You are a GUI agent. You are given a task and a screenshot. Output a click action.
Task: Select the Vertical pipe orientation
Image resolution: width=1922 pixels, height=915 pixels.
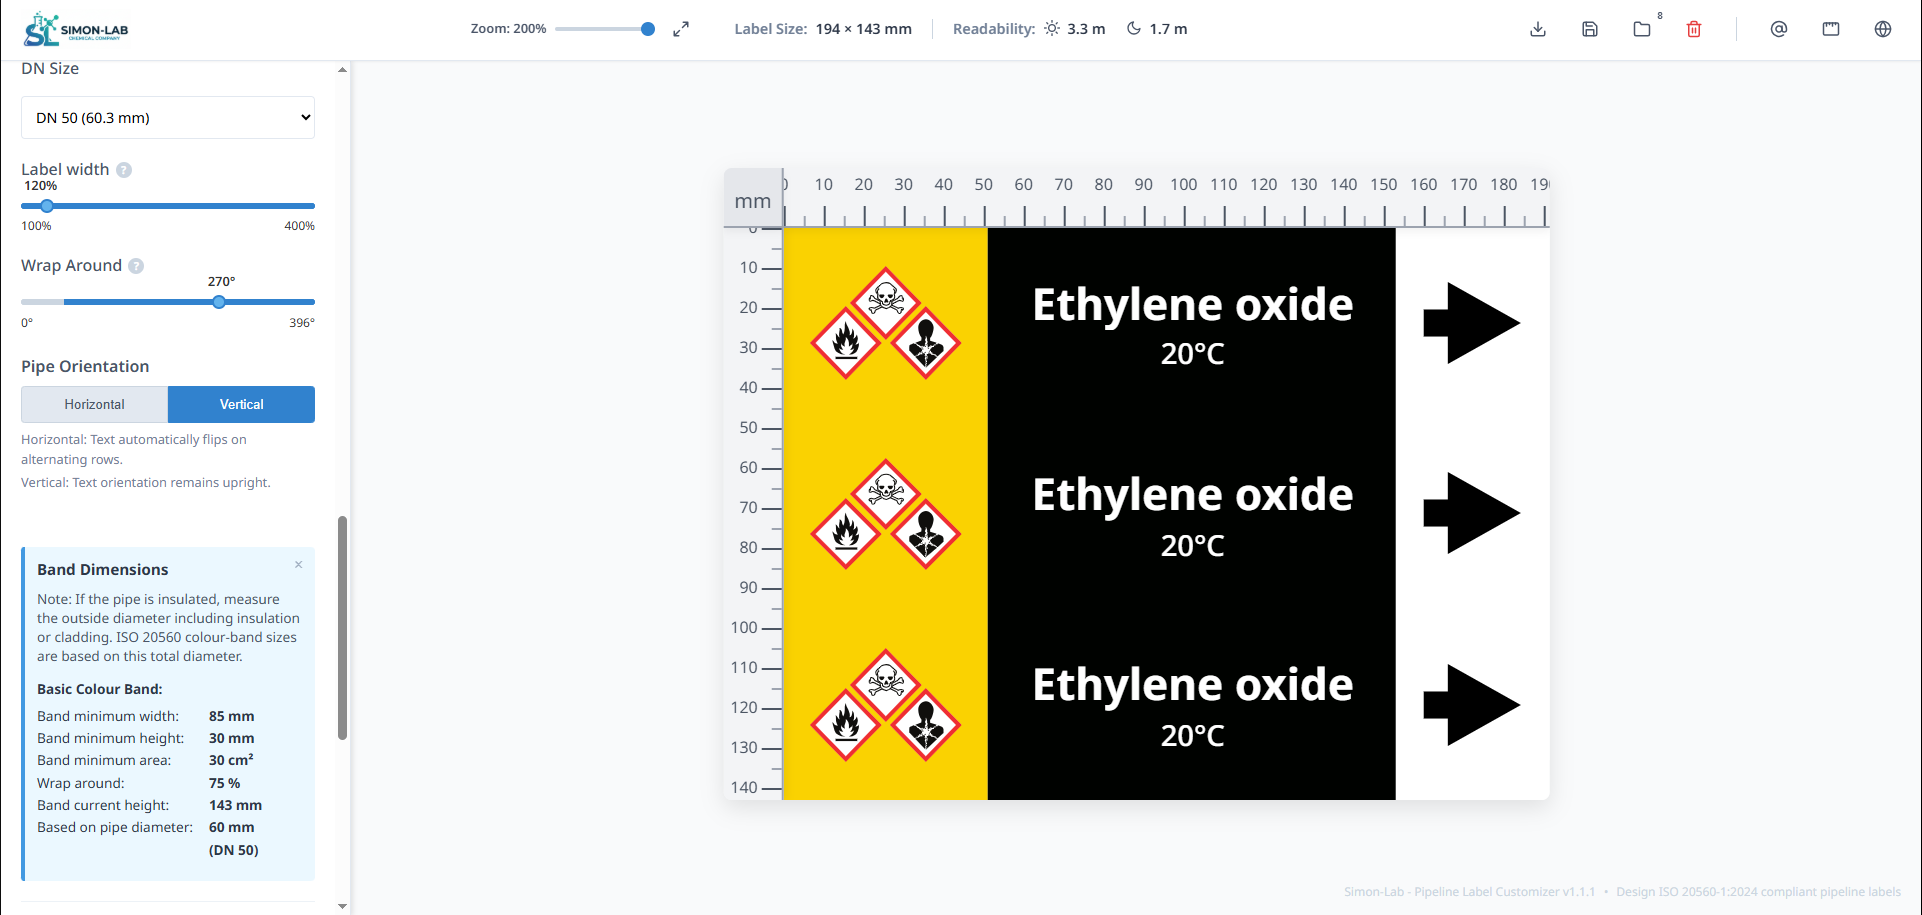(241, 404)
